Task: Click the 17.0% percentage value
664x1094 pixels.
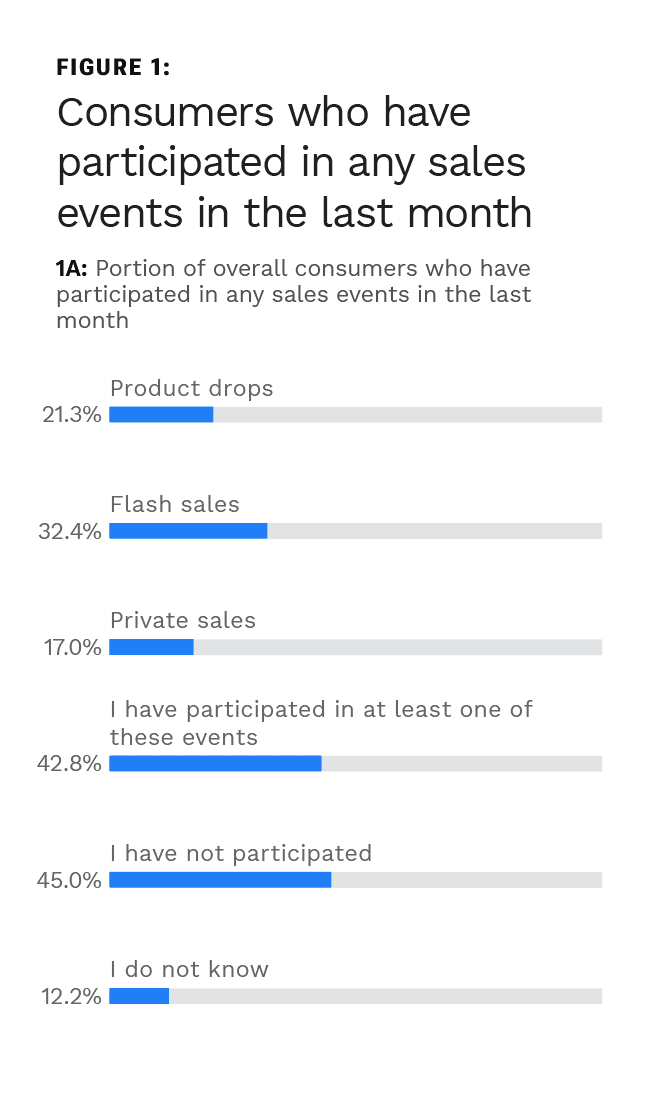Action: (x=72, y=647)
